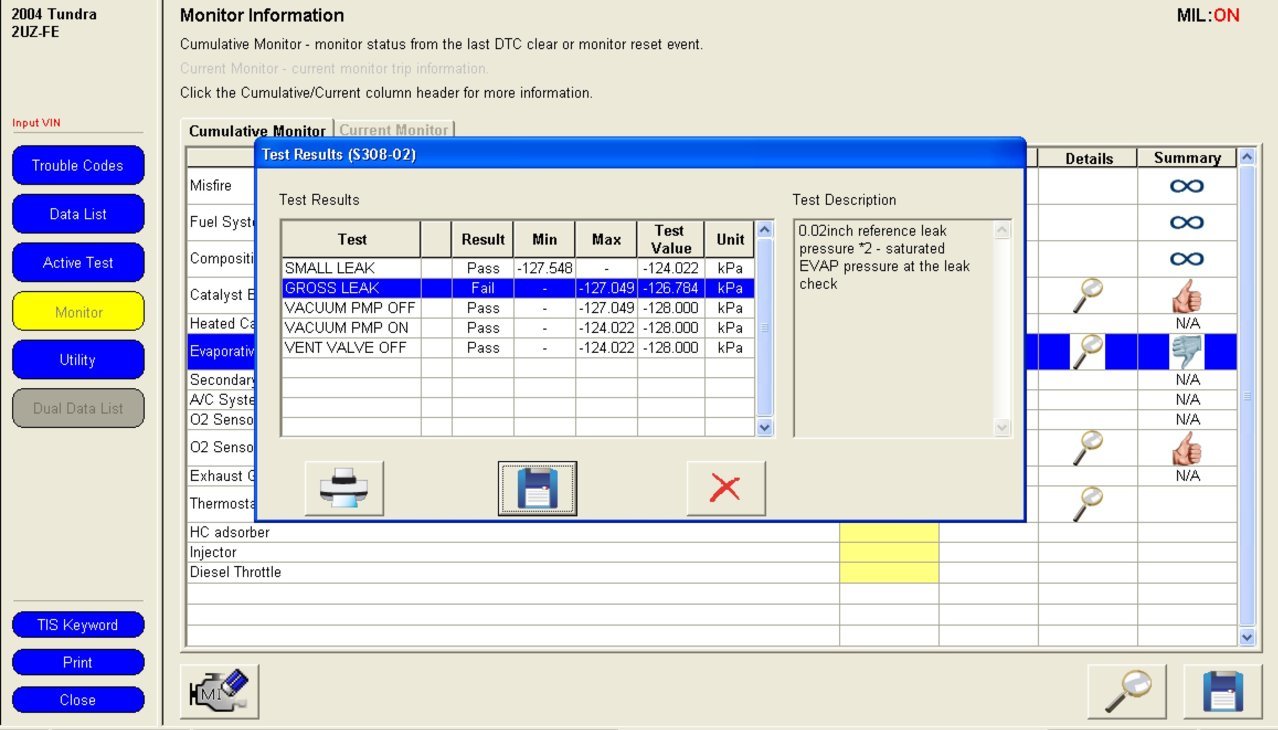Select HC adsorber monitor row
The height and width of the screenshot is (730, 1278).
pyautogui.click(x=712, y=533)
